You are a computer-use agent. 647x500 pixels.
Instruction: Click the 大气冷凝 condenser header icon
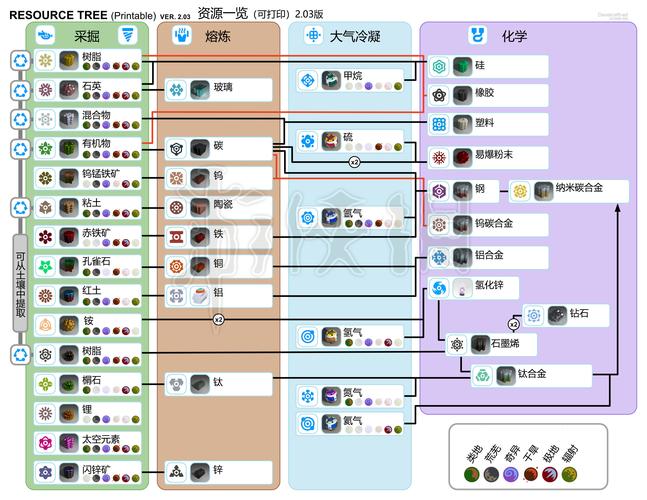point(313,35)
